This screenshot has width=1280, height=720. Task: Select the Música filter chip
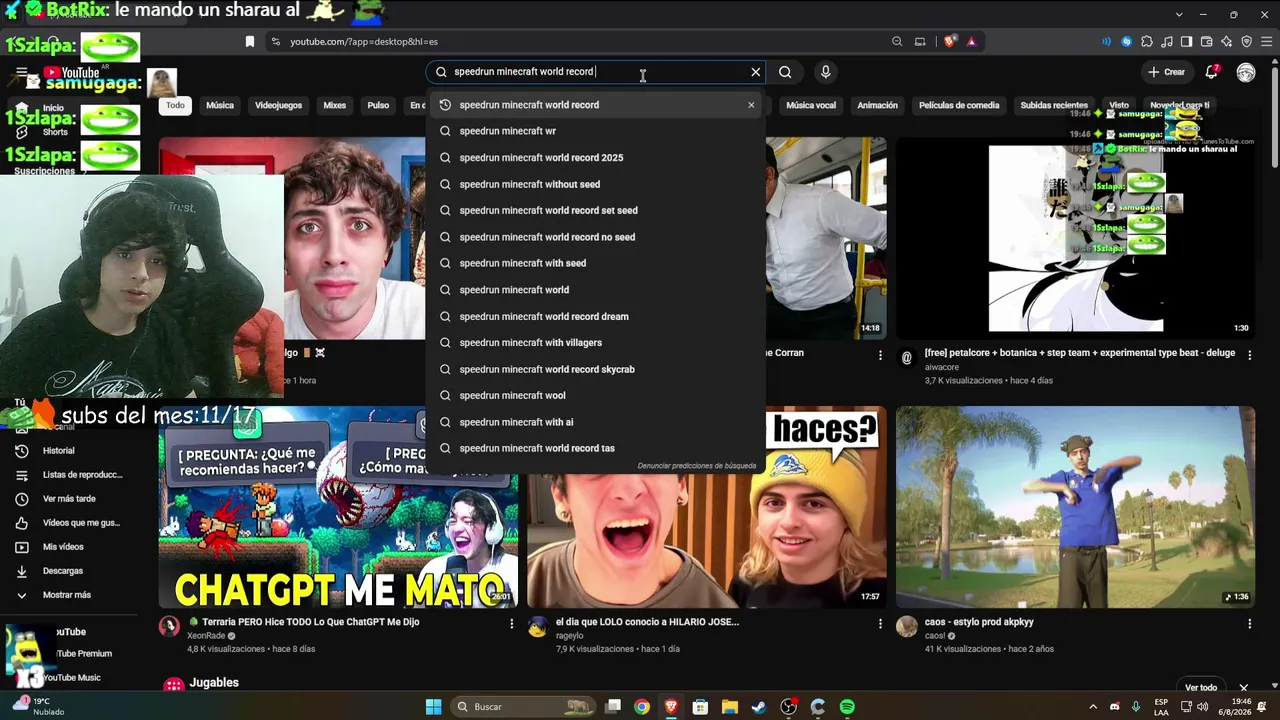pos(220,105)
